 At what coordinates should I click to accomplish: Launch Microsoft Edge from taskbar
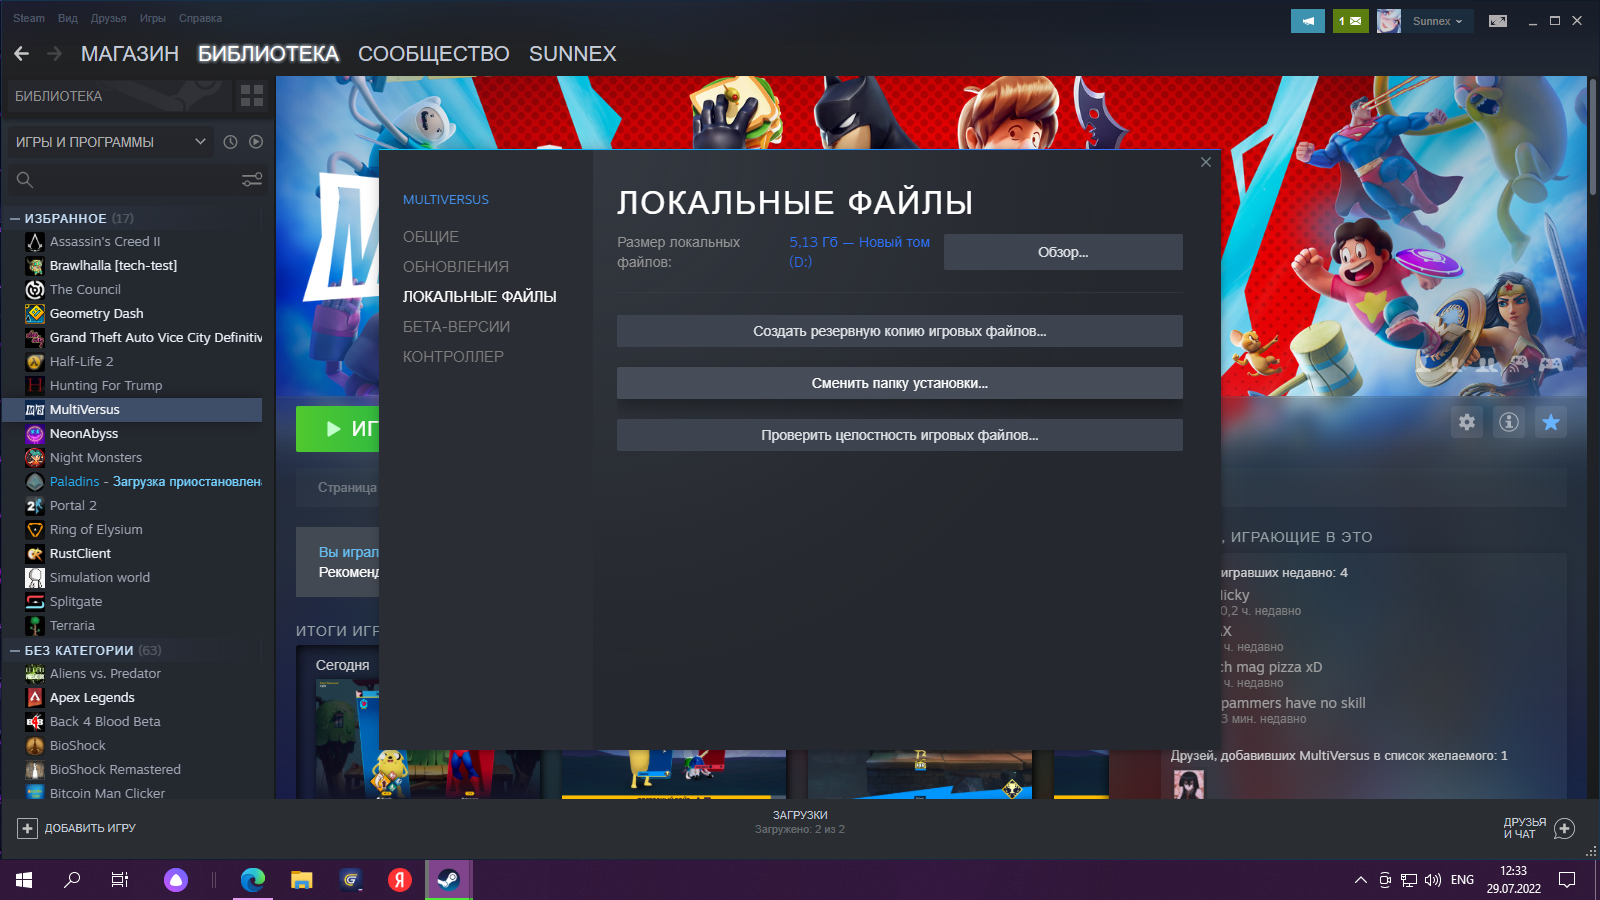coord(253,880)
